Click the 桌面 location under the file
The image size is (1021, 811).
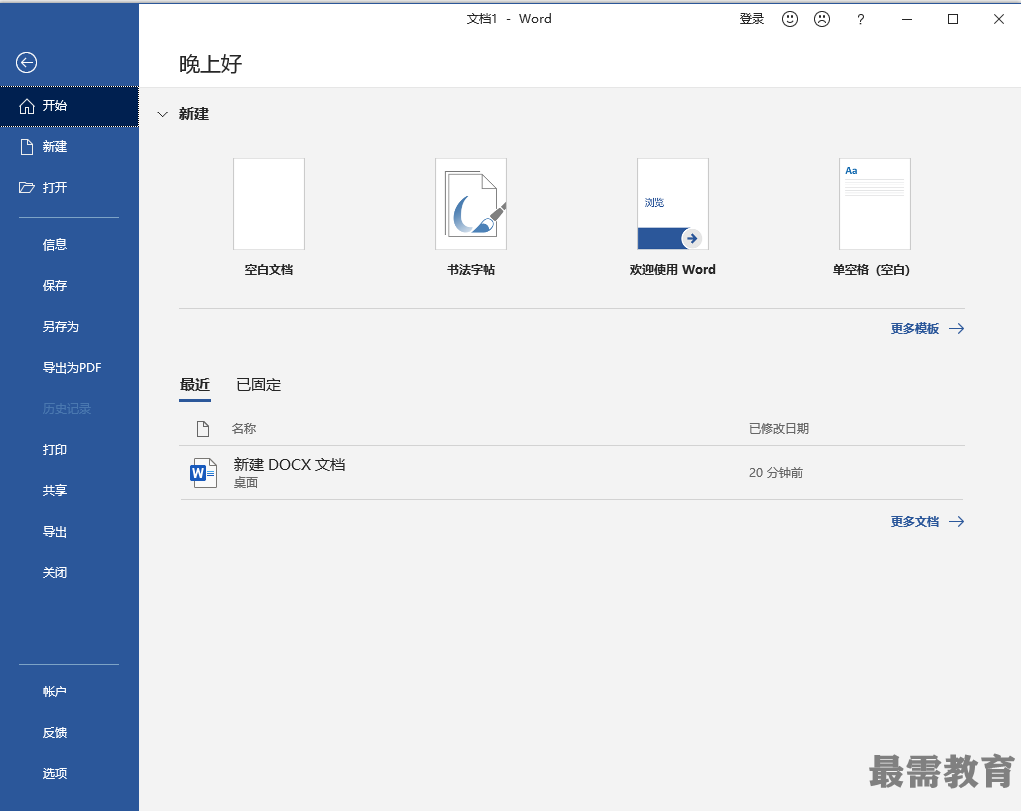click(246, 483)
